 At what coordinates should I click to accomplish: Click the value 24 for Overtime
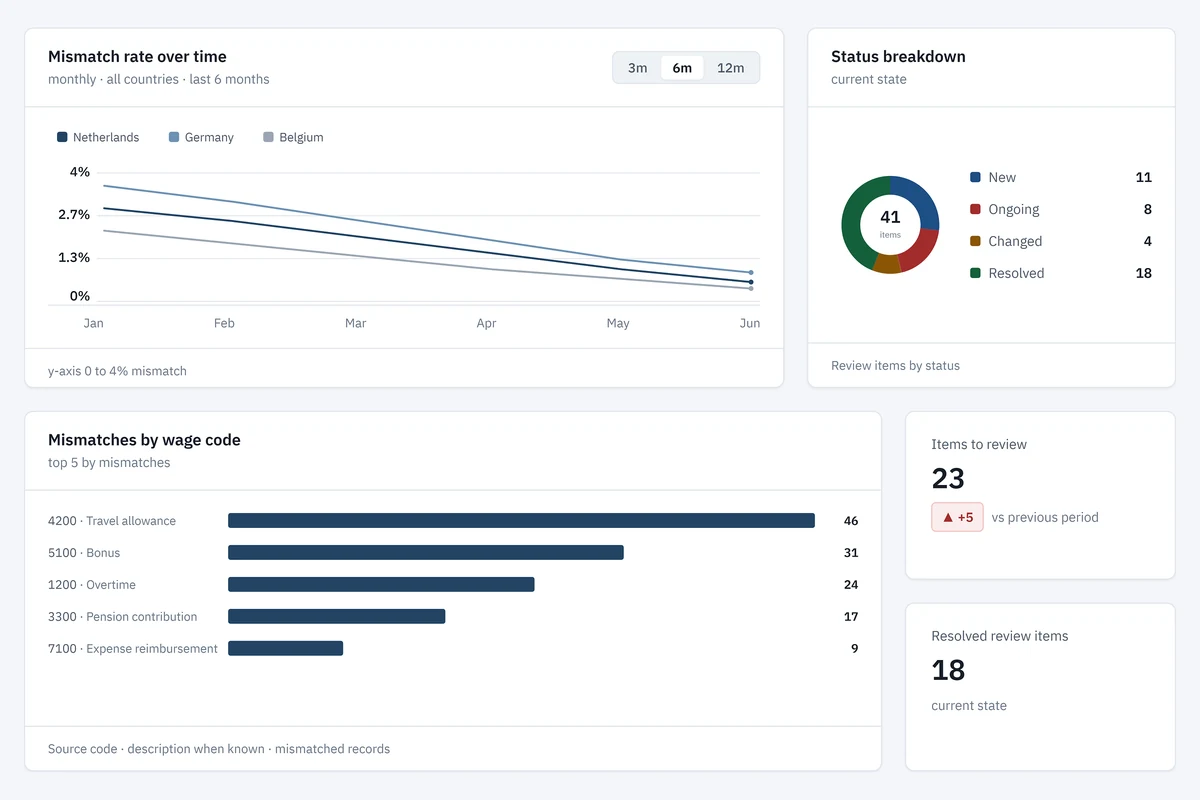(851, 584)
